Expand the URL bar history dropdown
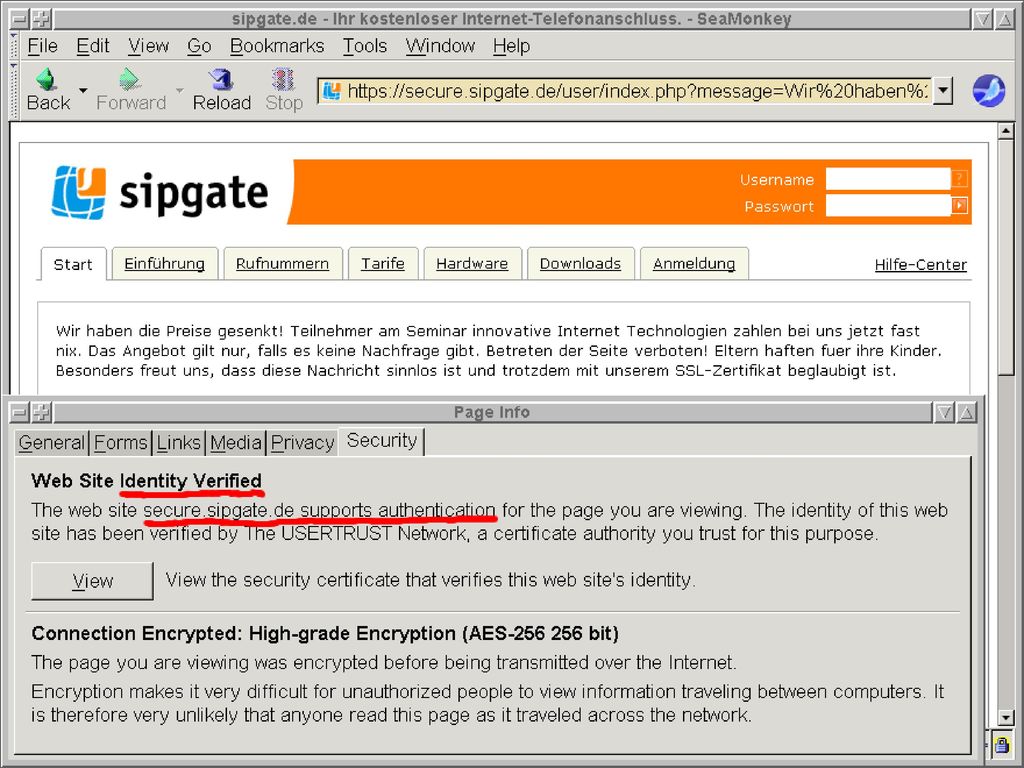Screen dimensions: 1024x768 click(942, 91)
